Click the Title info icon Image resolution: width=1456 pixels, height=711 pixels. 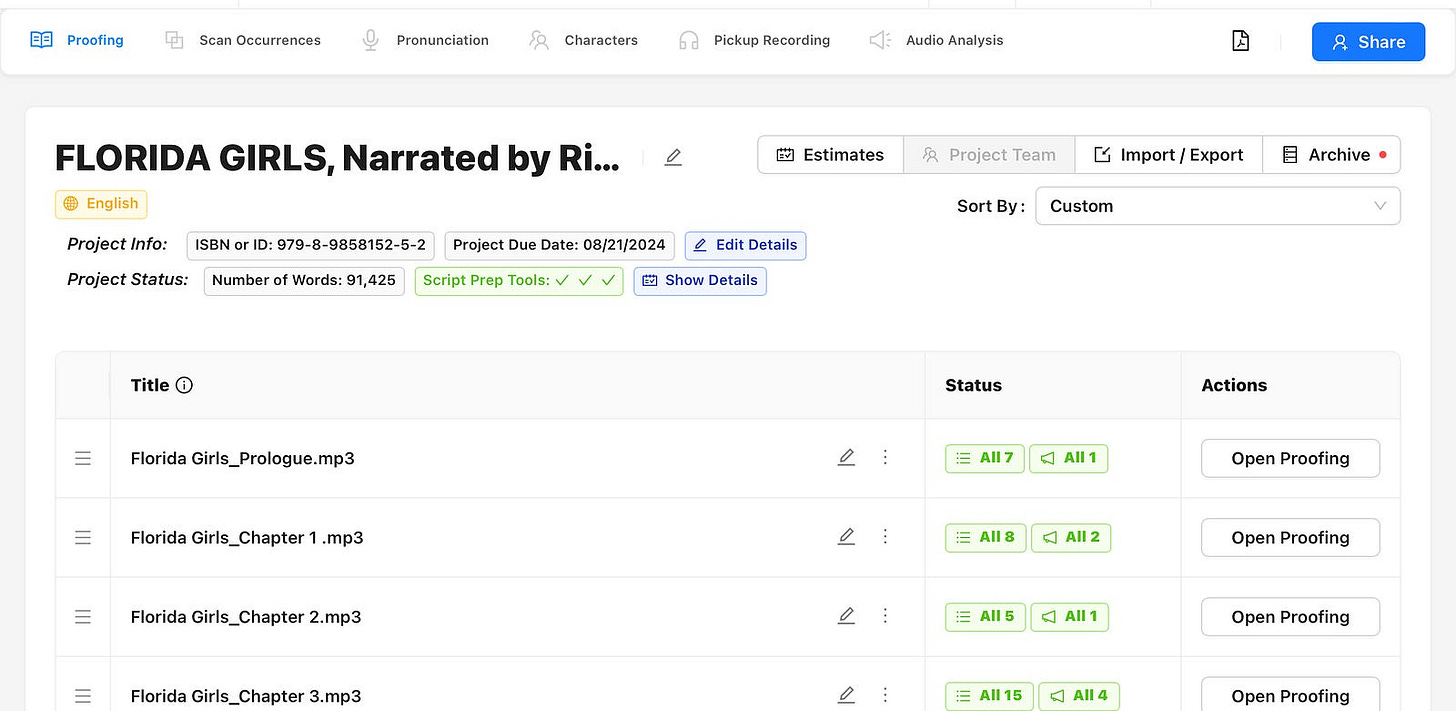point(184,385)
